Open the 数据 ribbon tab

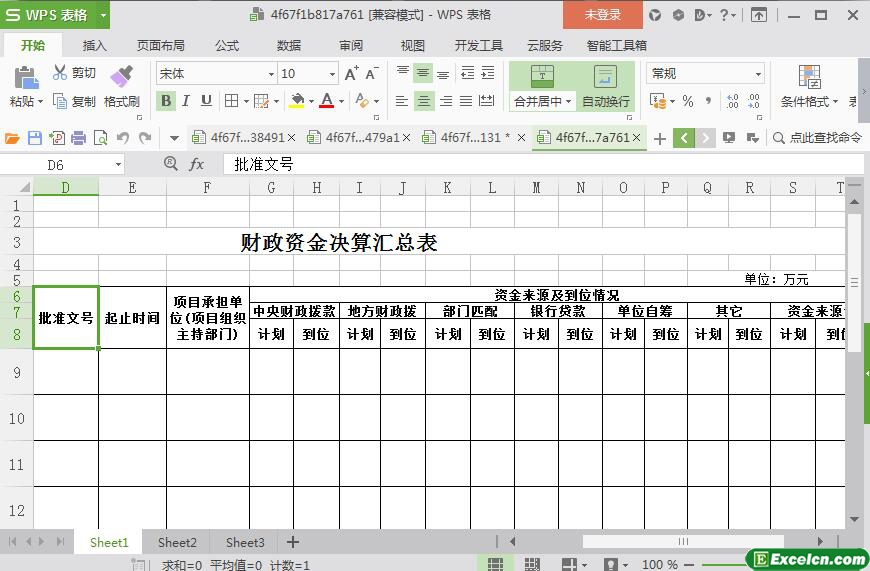[289, 46]
